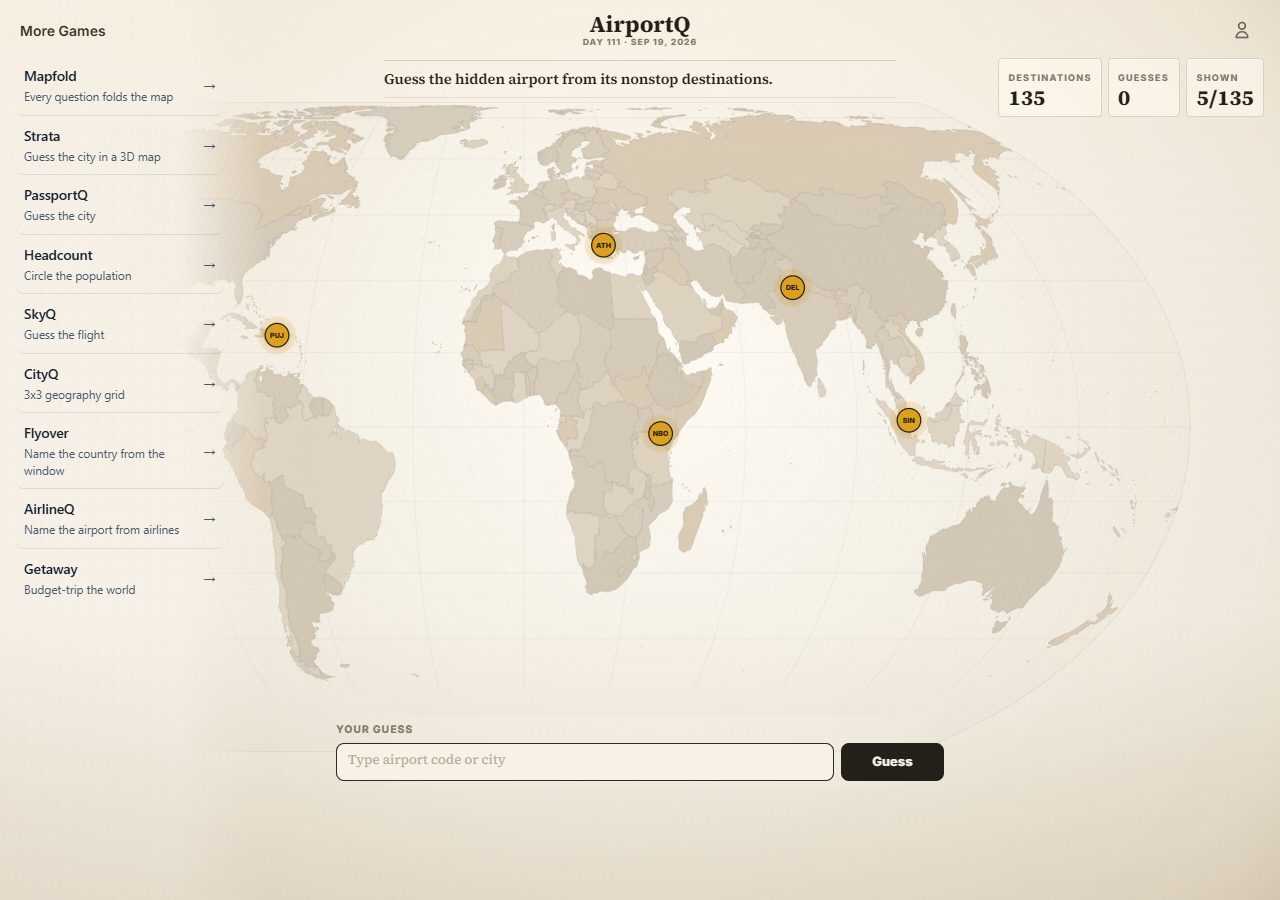Submit with the Guess button

(892, 762)
